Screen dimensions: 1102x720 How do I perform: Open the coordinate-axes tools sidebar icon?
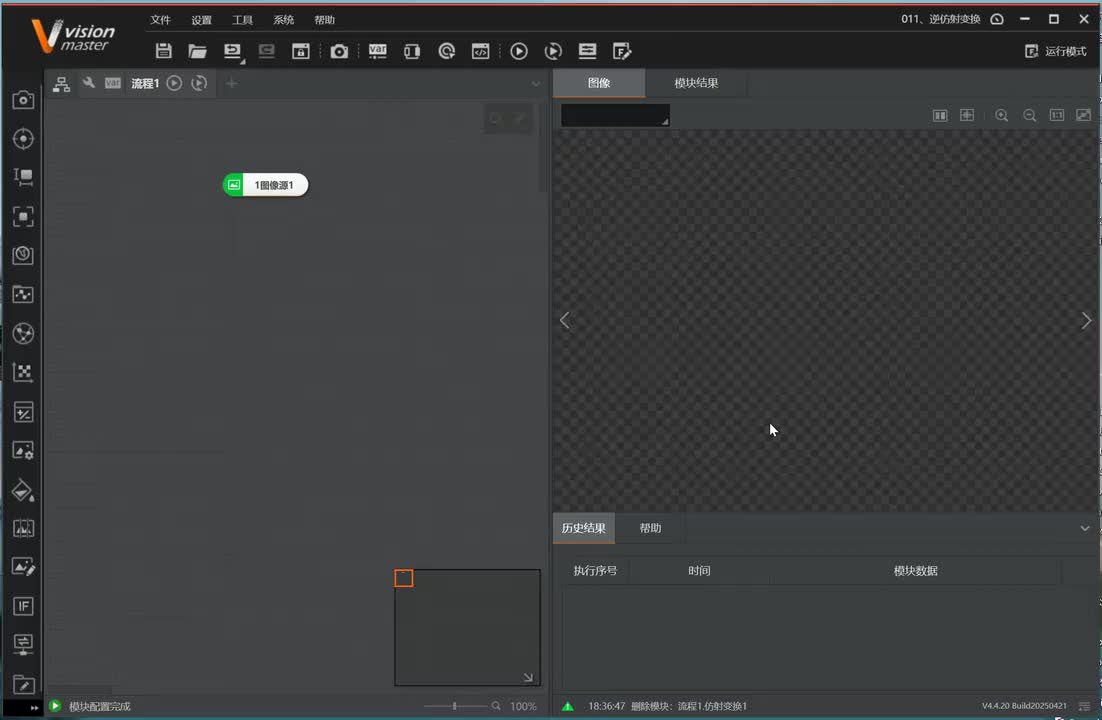[x=23, y=372]
